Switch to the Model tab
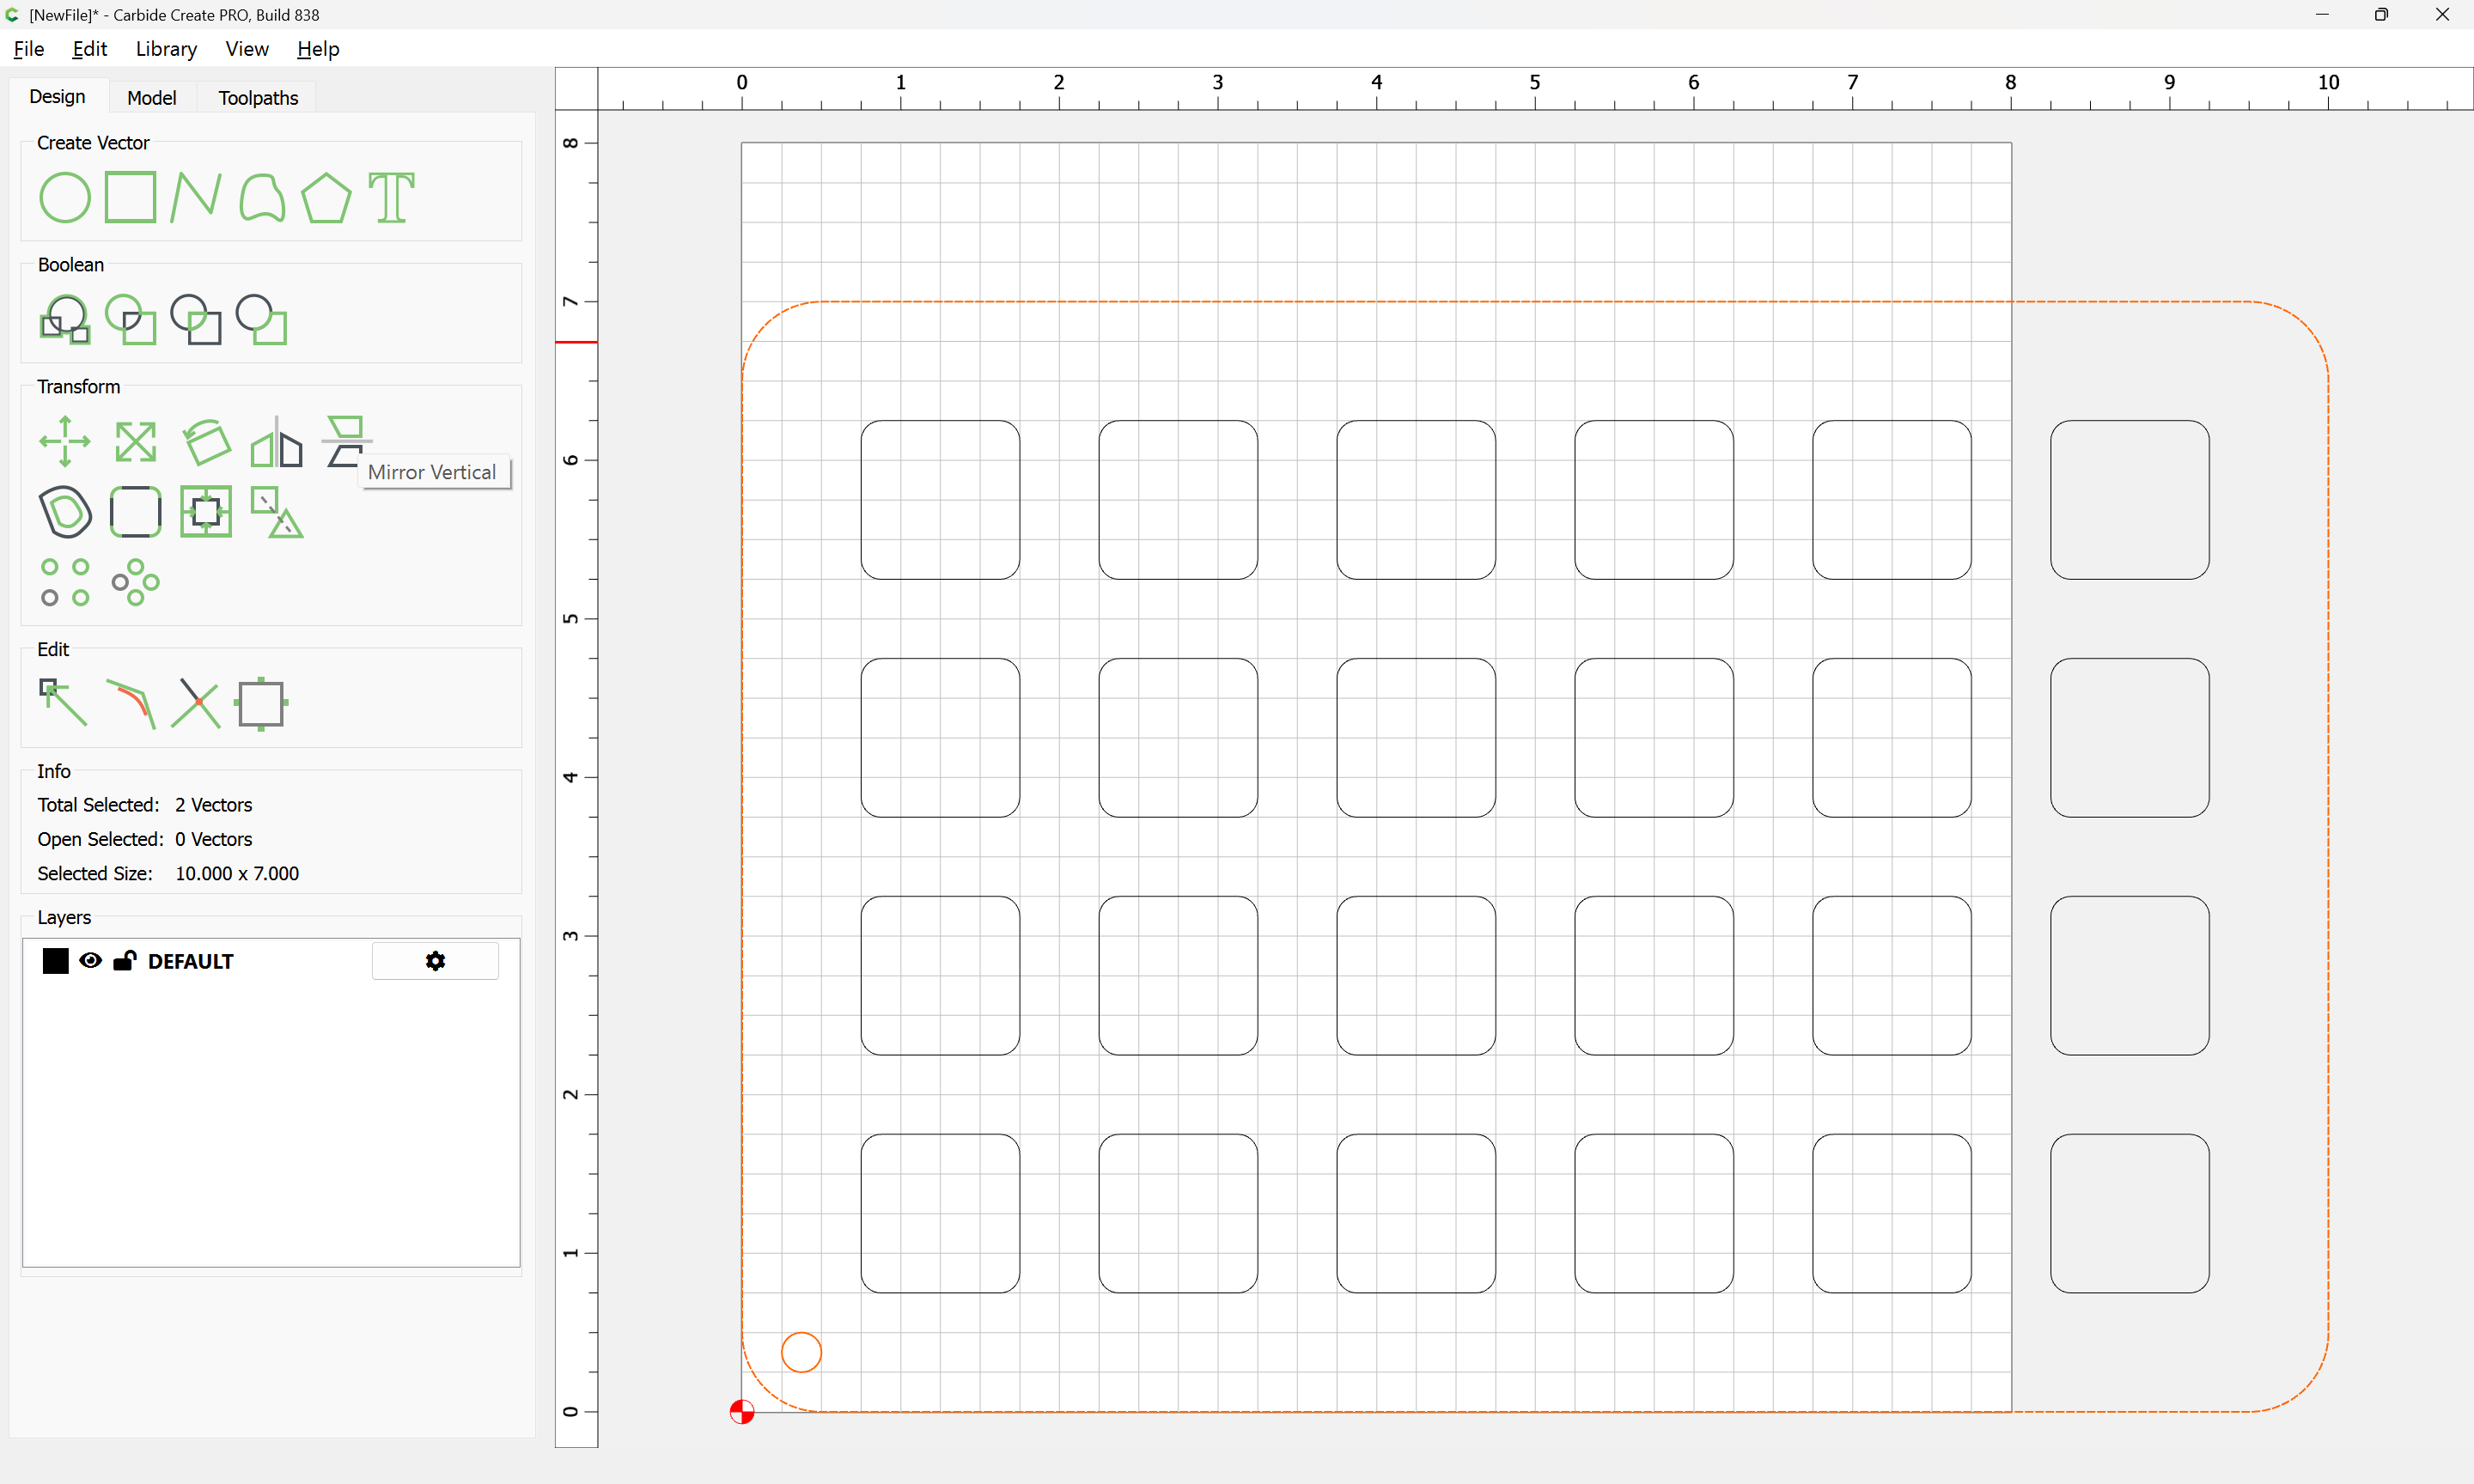This screenshot has width=2474, height=1484. (152, 97)
